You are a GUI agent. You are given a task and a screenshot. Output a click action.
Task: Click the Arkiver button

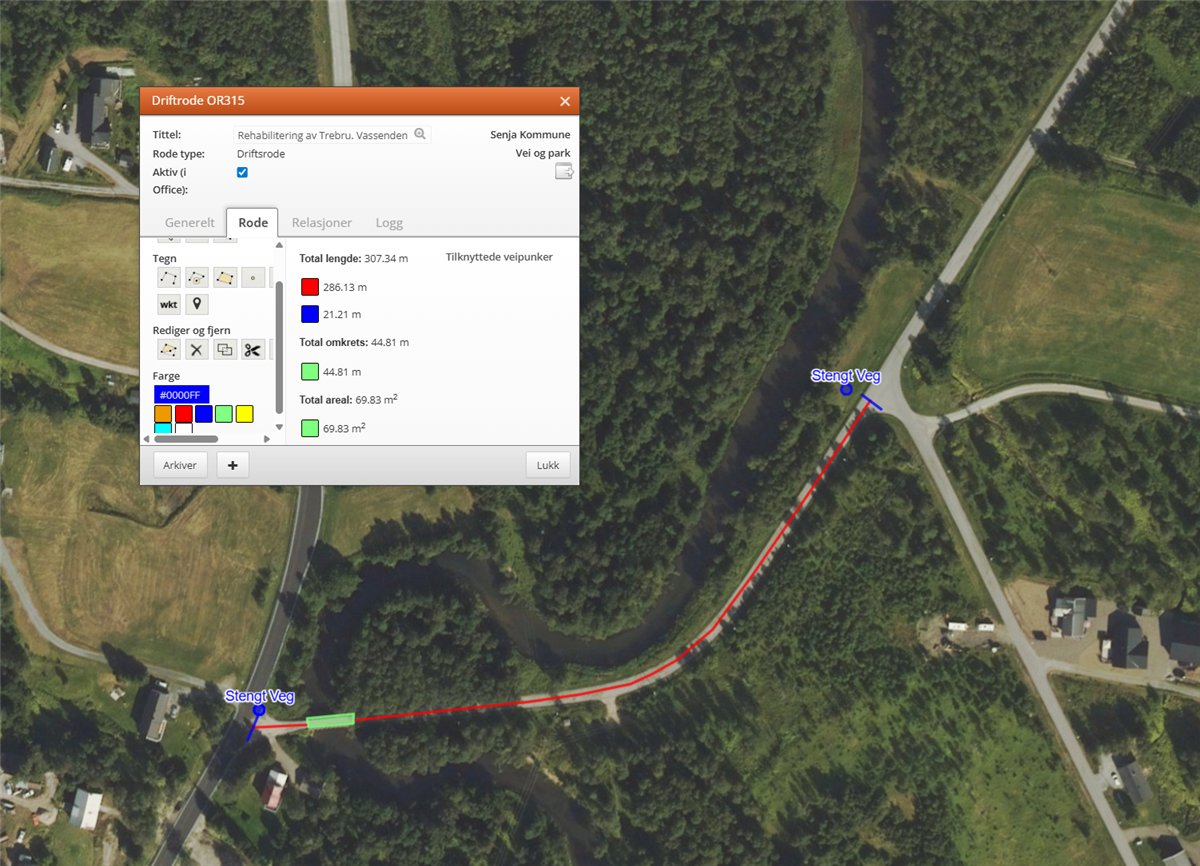click(180, 465)
